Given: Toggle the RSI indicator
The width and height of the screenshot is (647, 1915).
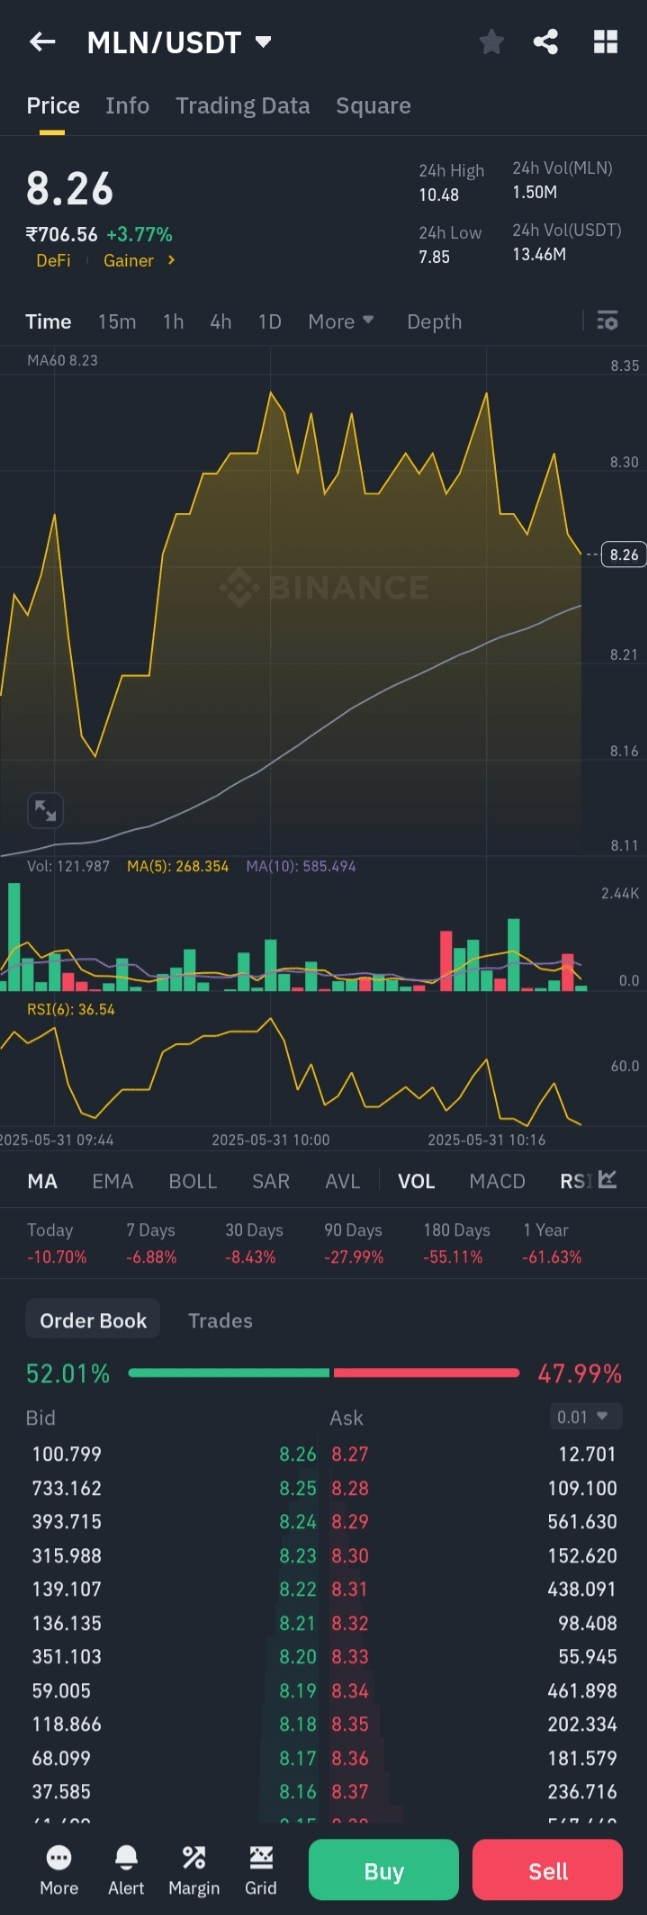Looking at the screenshot, I should [x=575, y=1181].
